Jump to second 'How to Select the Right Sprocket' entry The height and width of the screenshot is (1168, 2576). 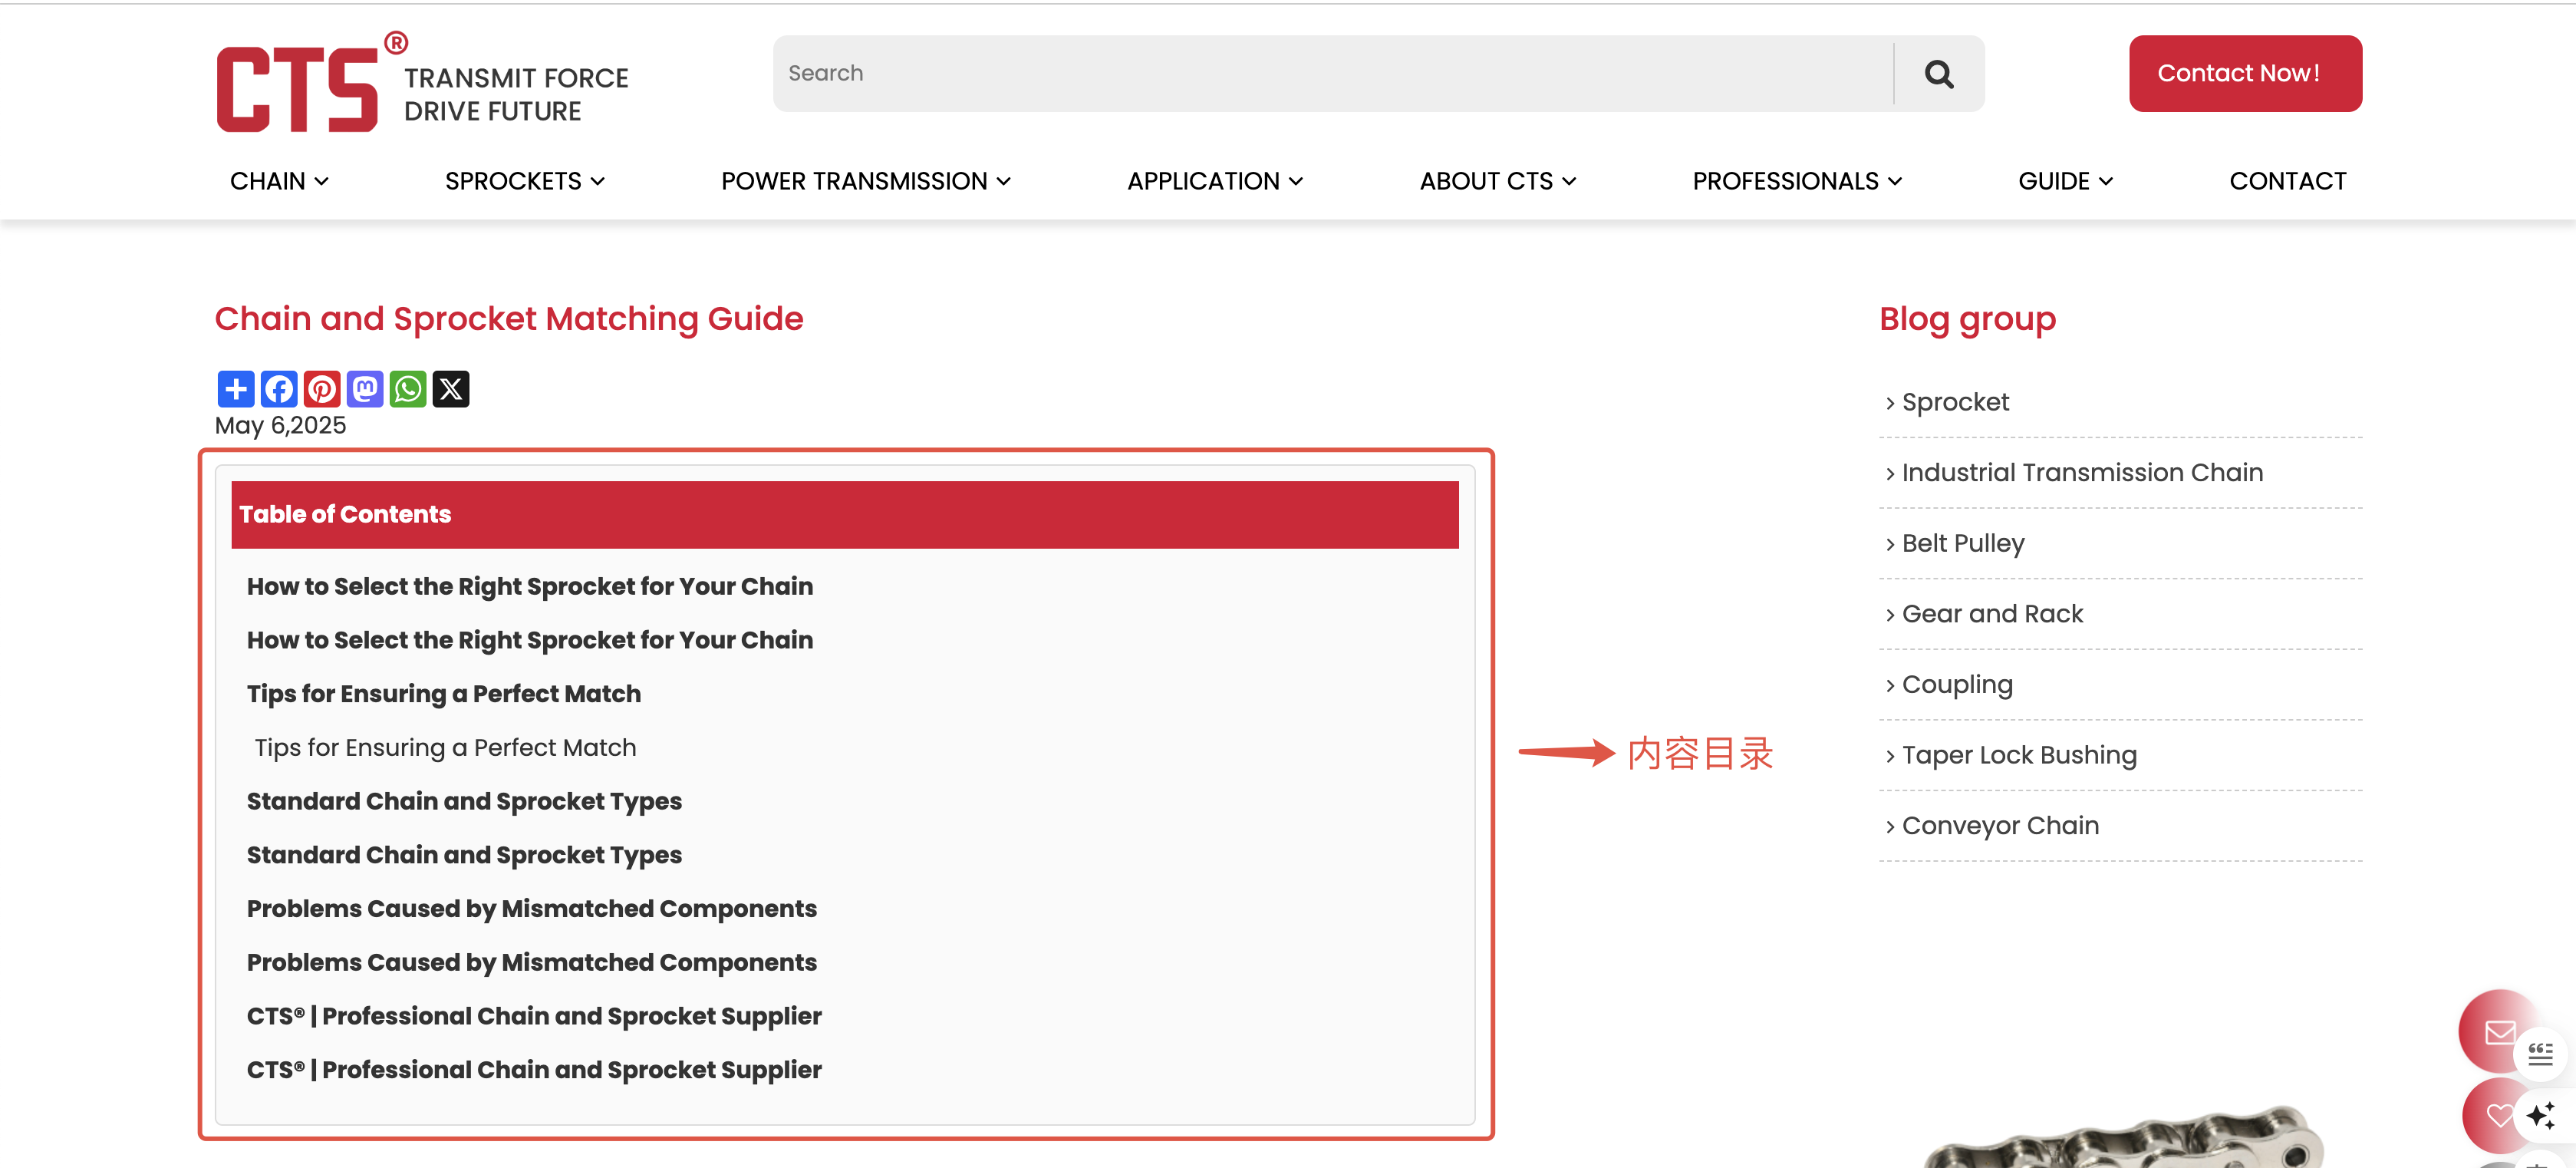[530, 640]
